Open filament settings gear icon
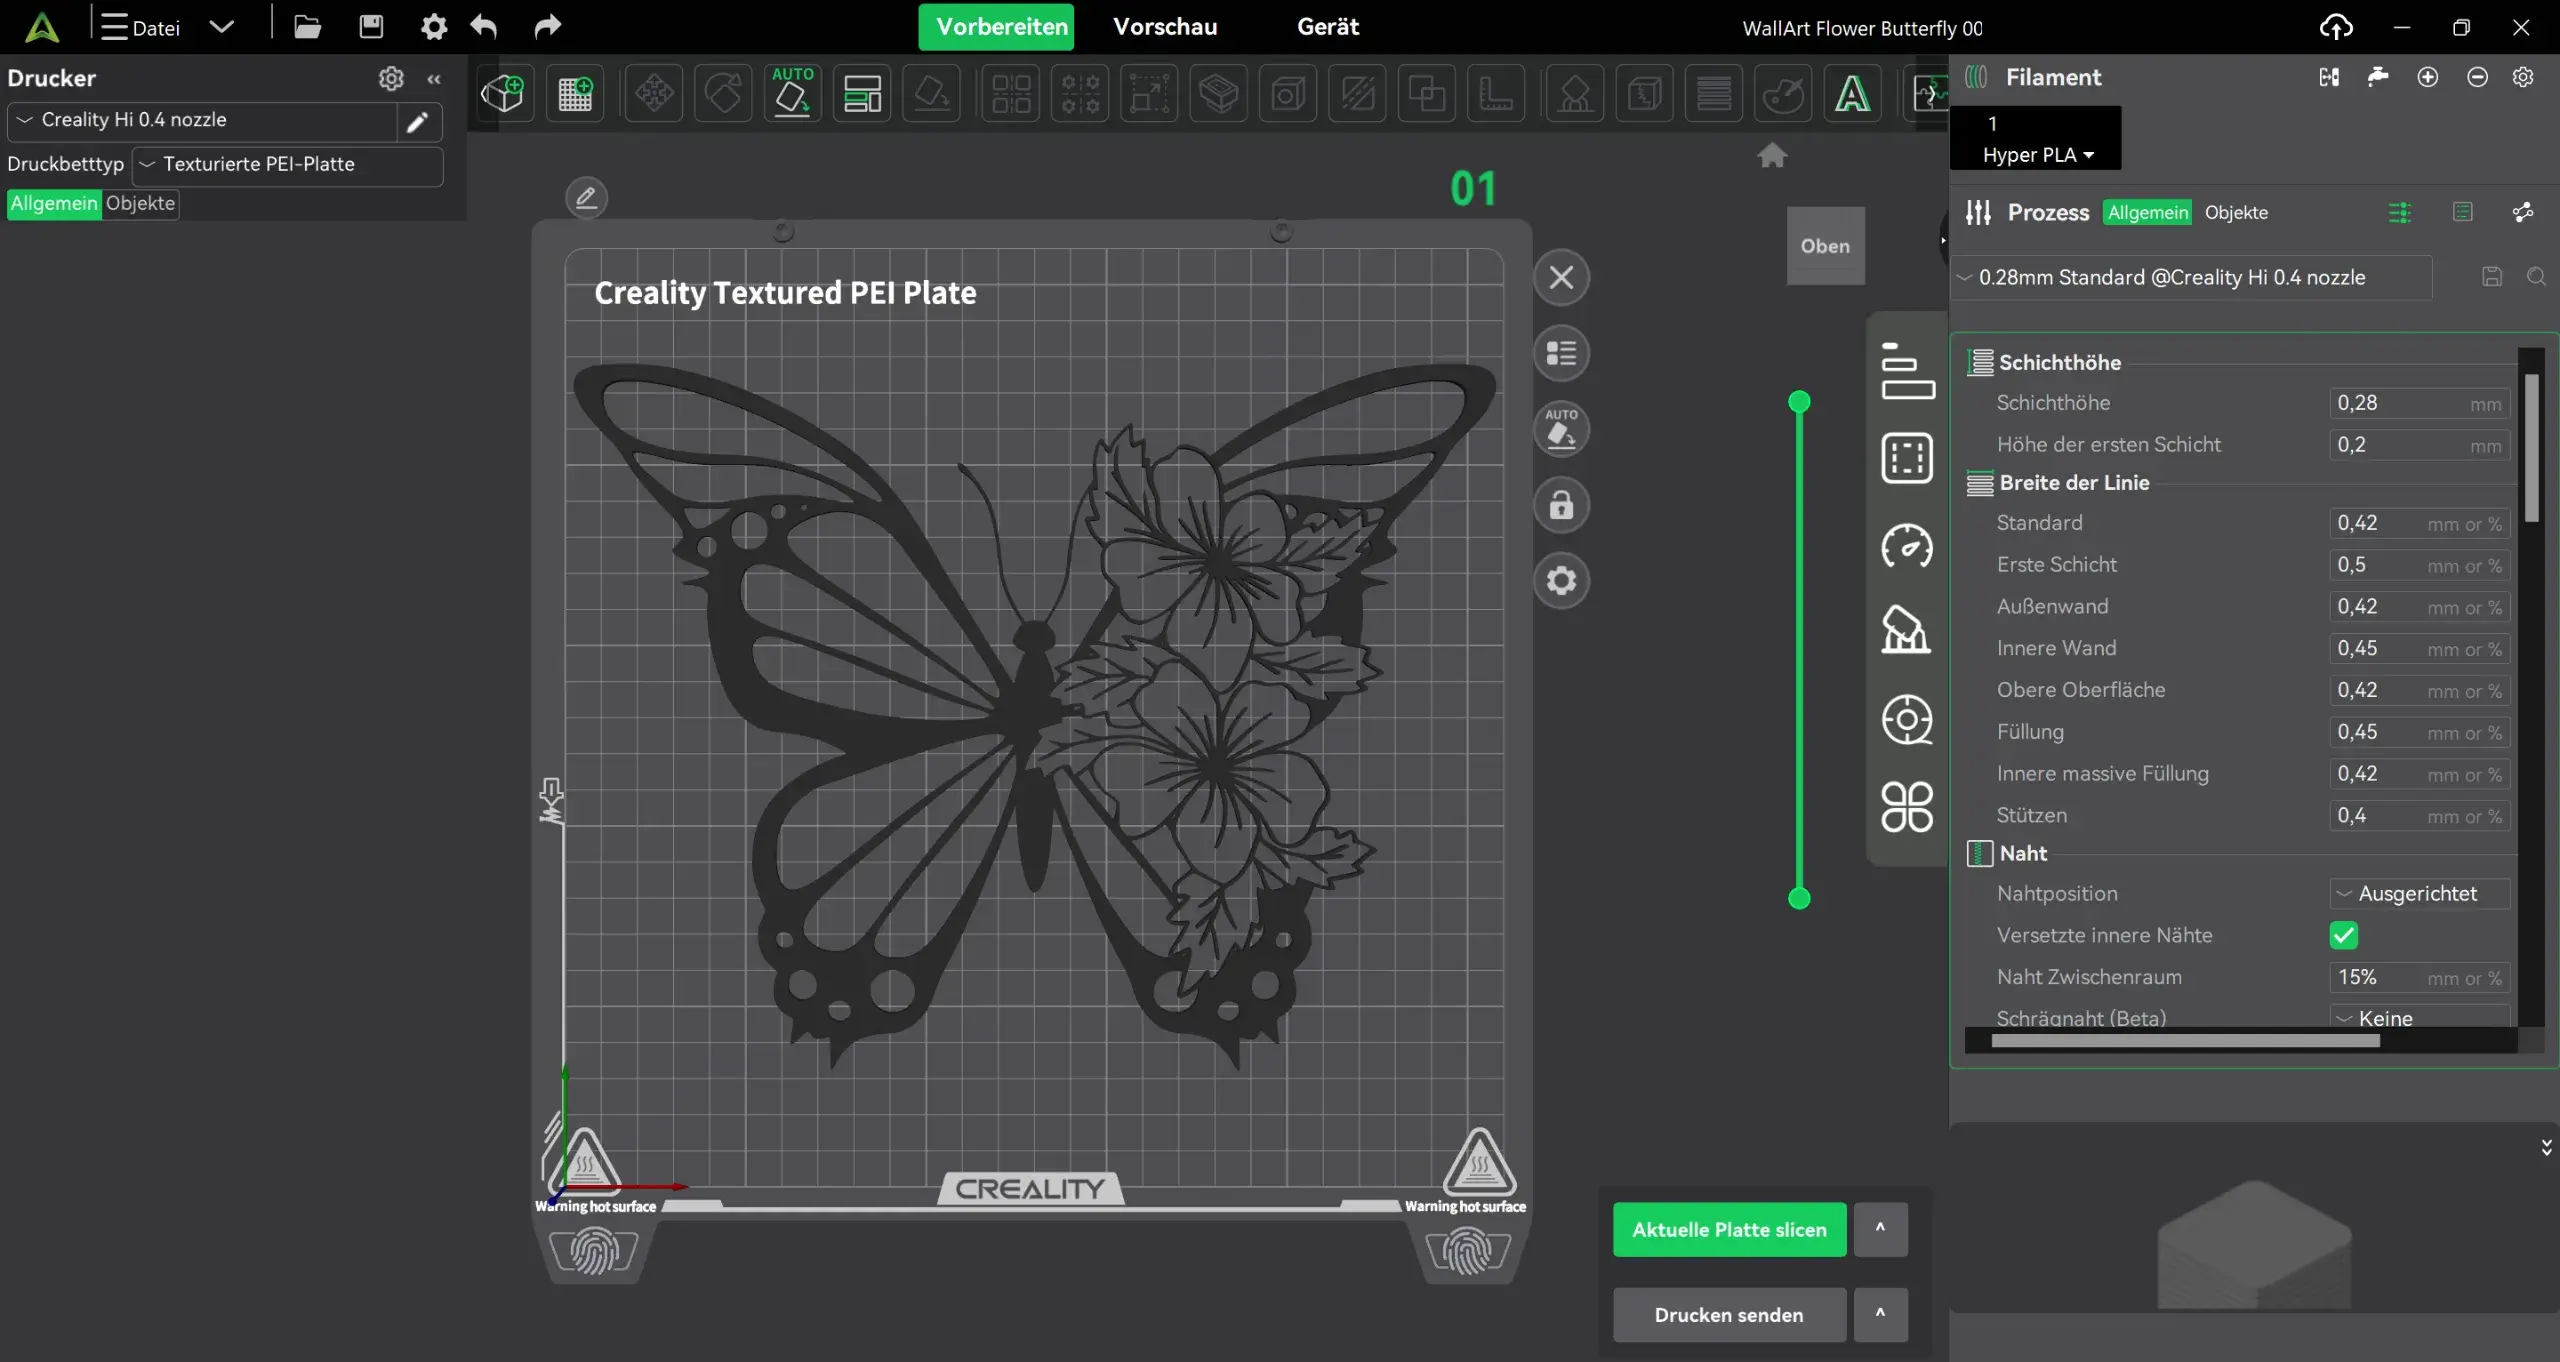 point(2523,77)
